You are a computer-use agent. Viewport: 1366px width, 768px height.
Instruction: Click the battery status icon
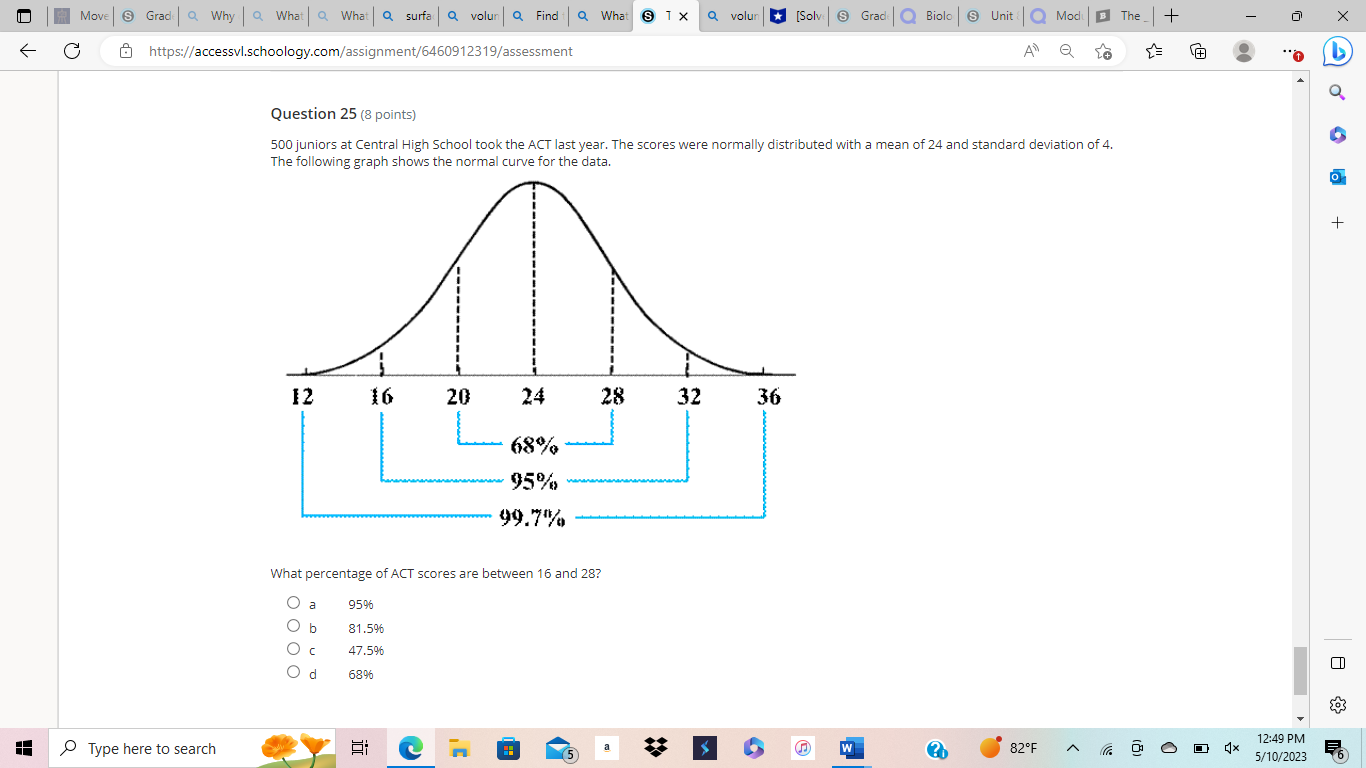click(1201, 748)
